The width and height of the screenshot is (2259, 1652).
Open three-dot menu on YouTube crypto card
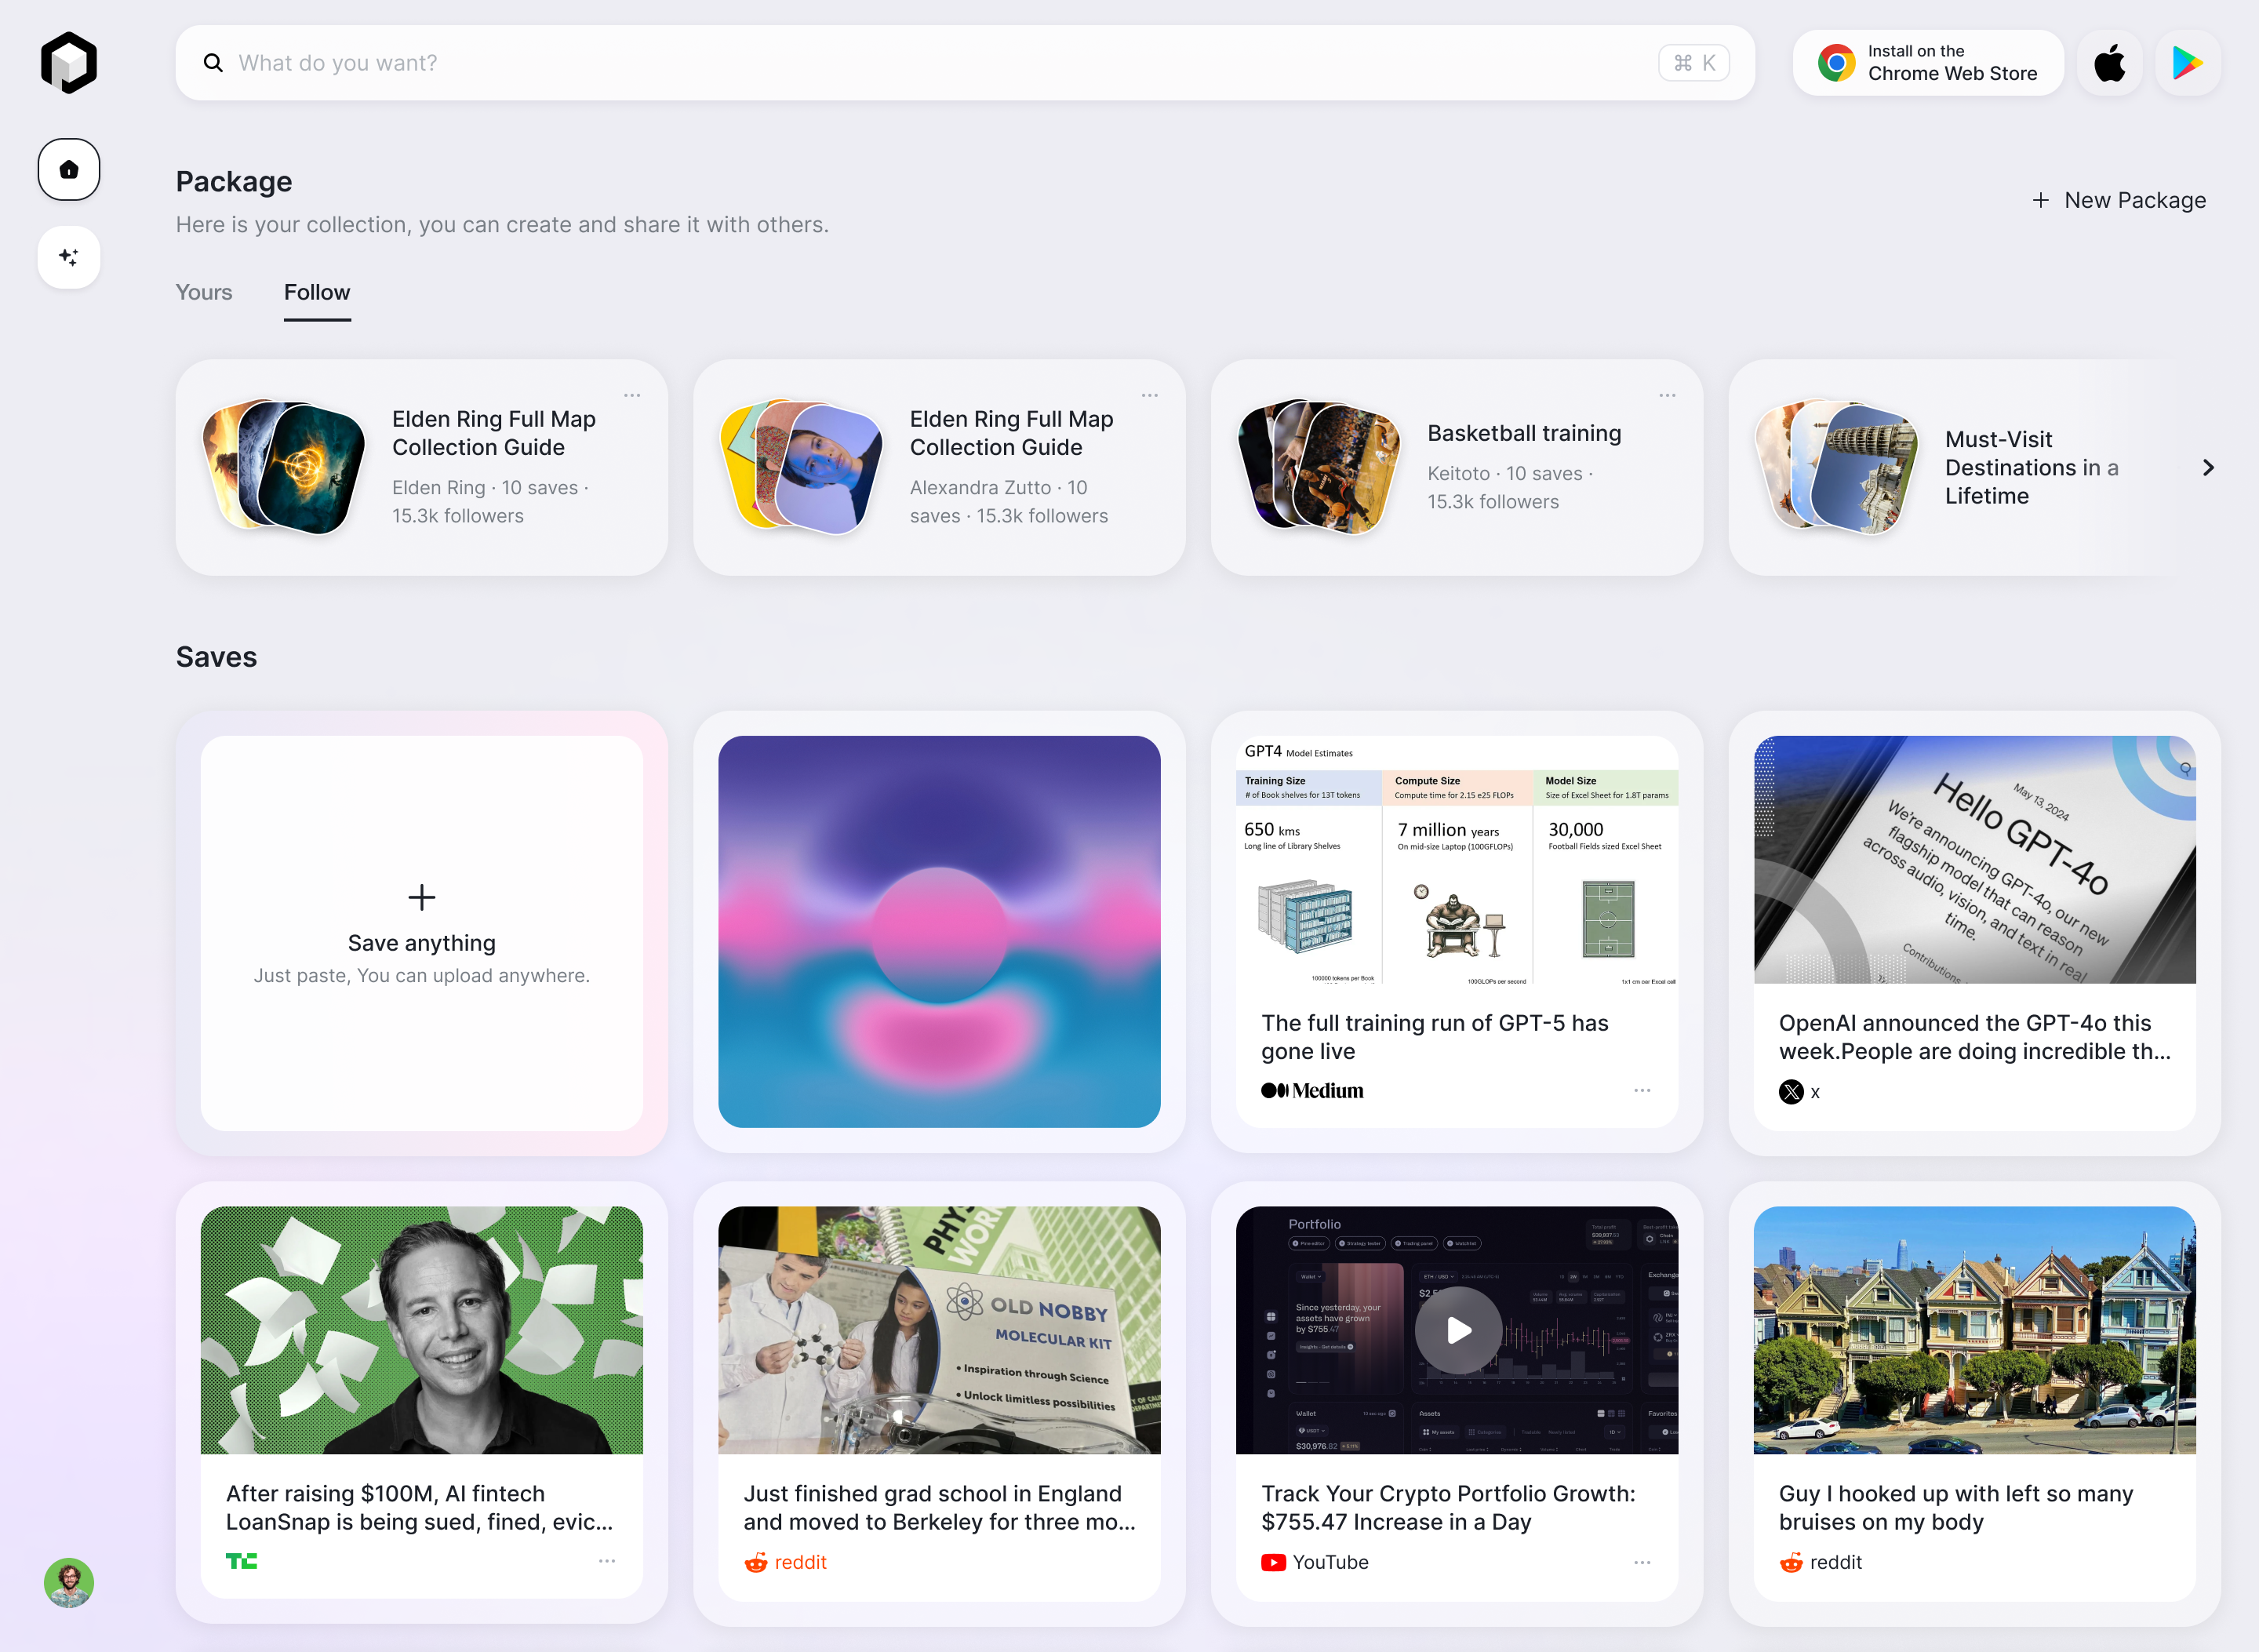[1642, 1562]
